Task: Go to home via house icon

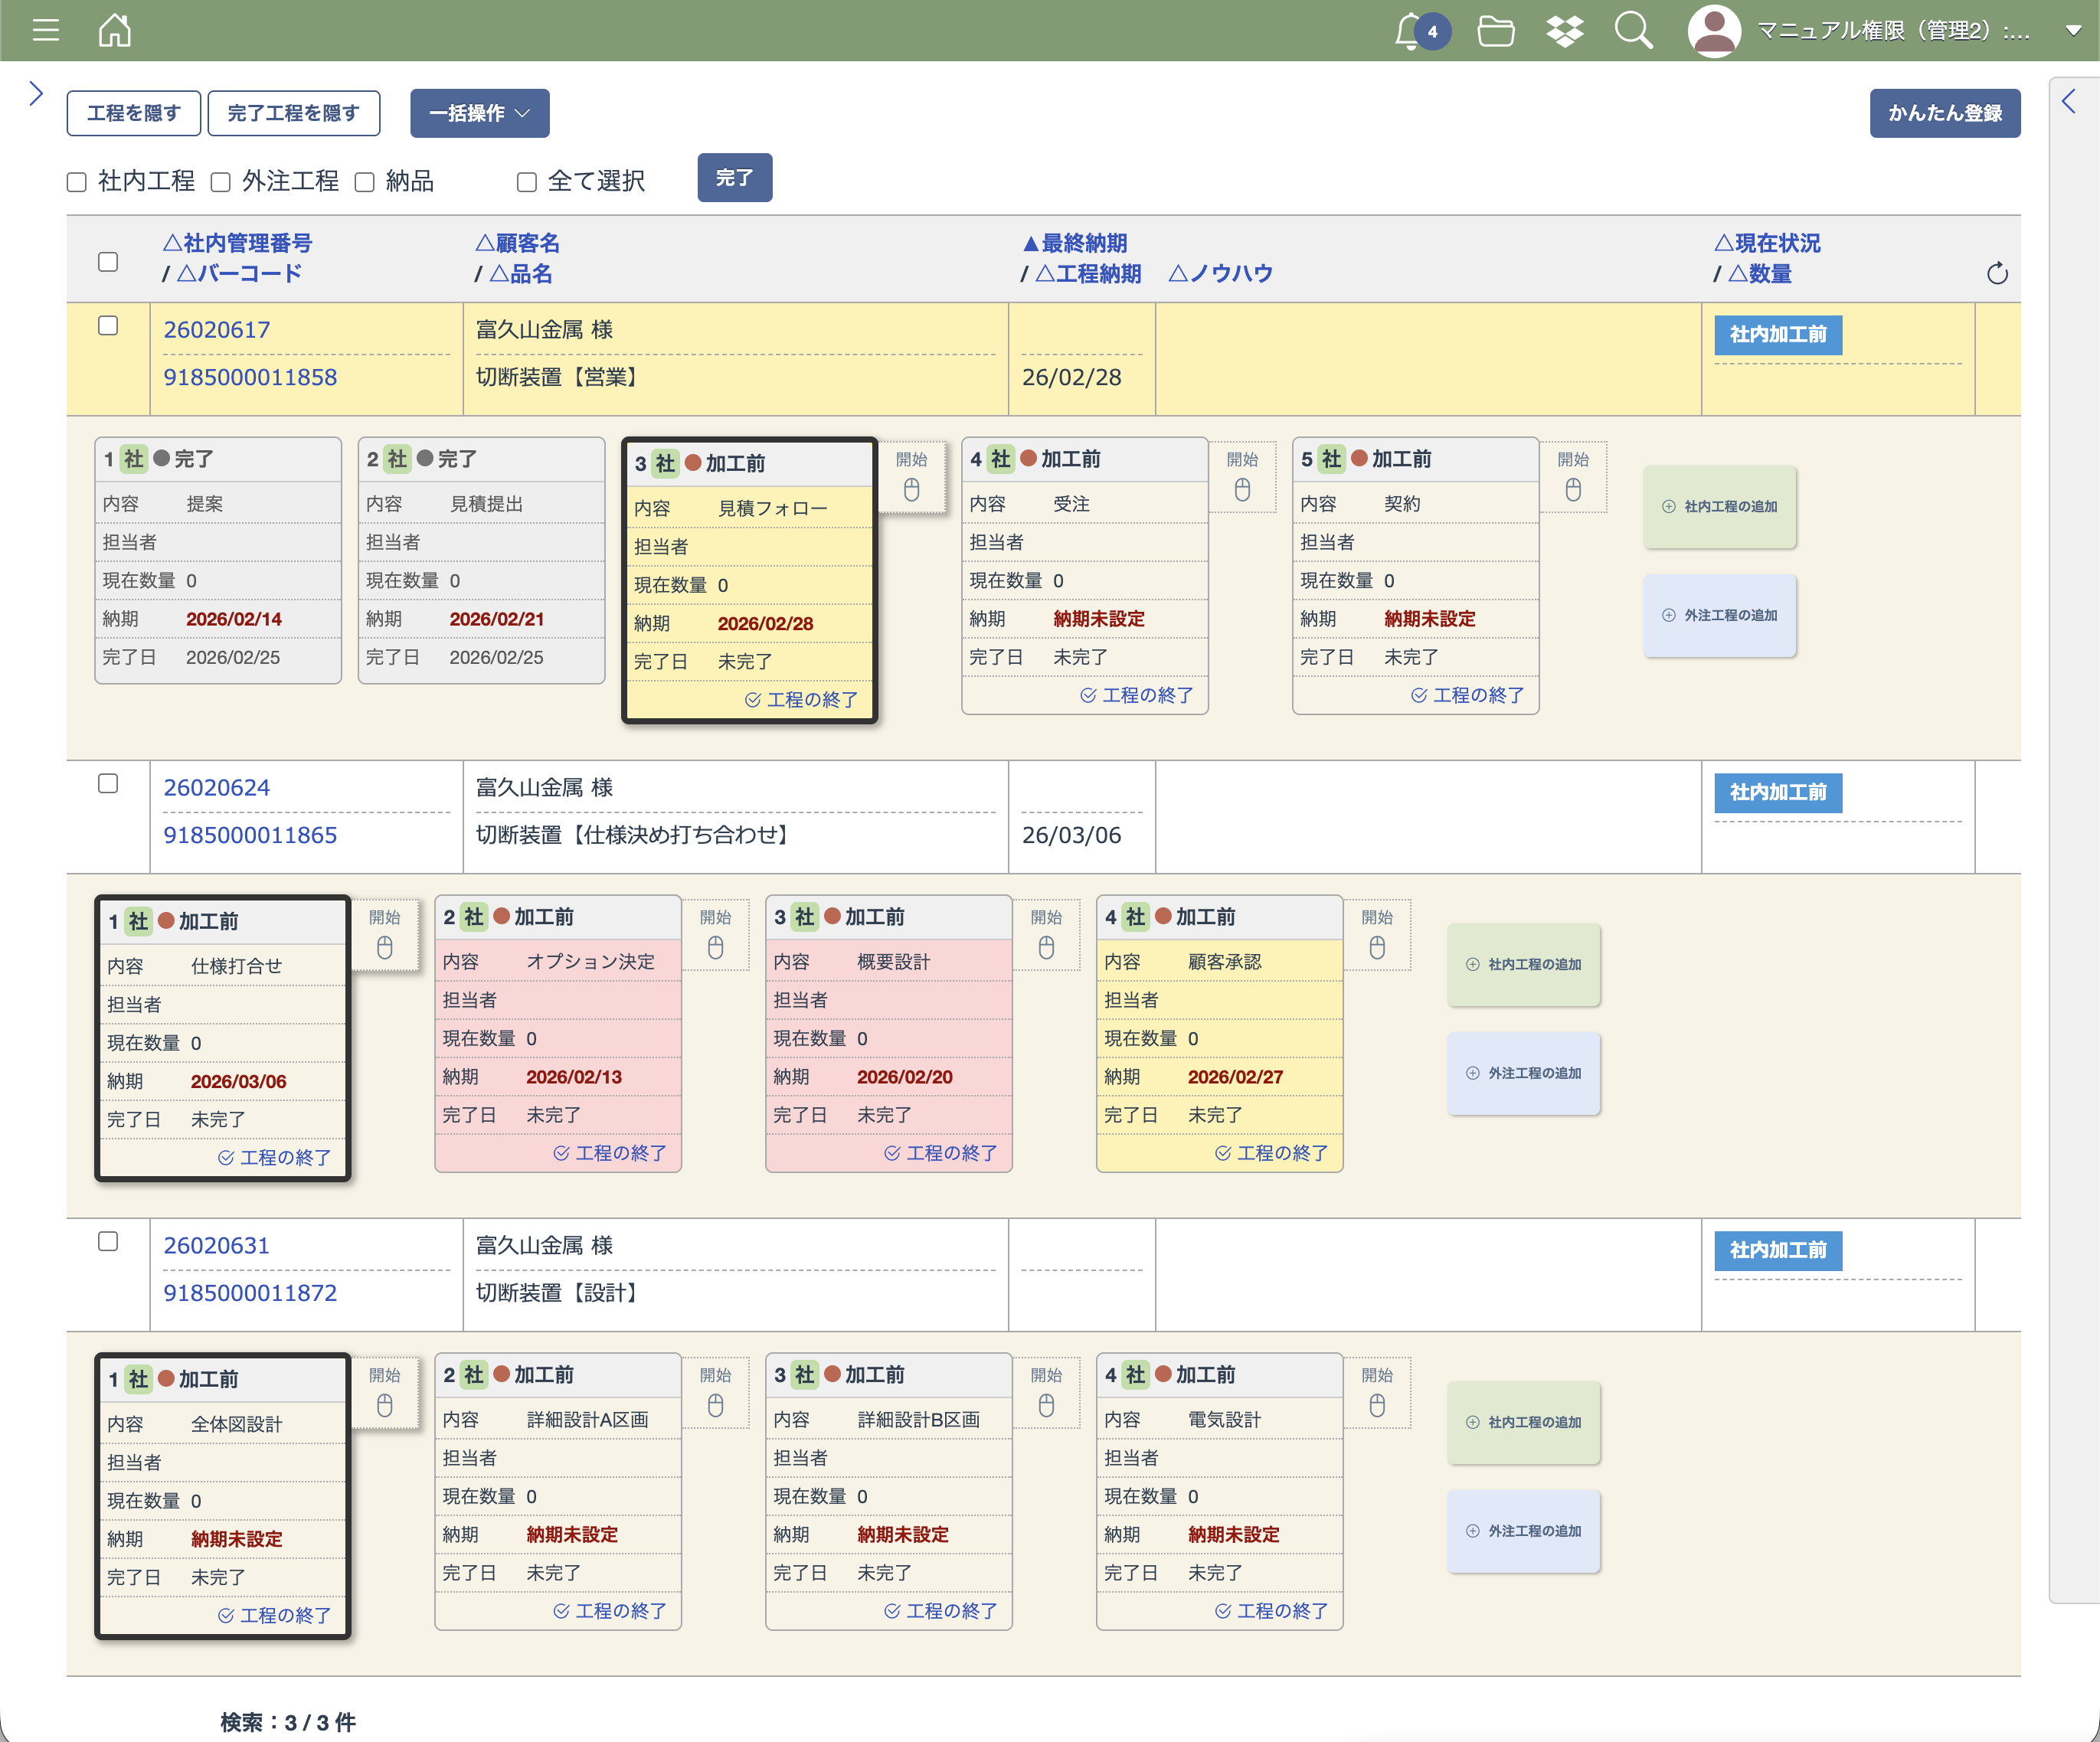Action: click(x=115, y=30)
